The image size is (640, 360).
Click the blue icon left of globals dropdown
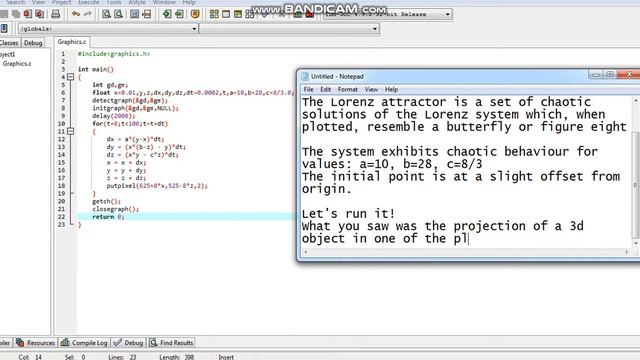(4, 29)
